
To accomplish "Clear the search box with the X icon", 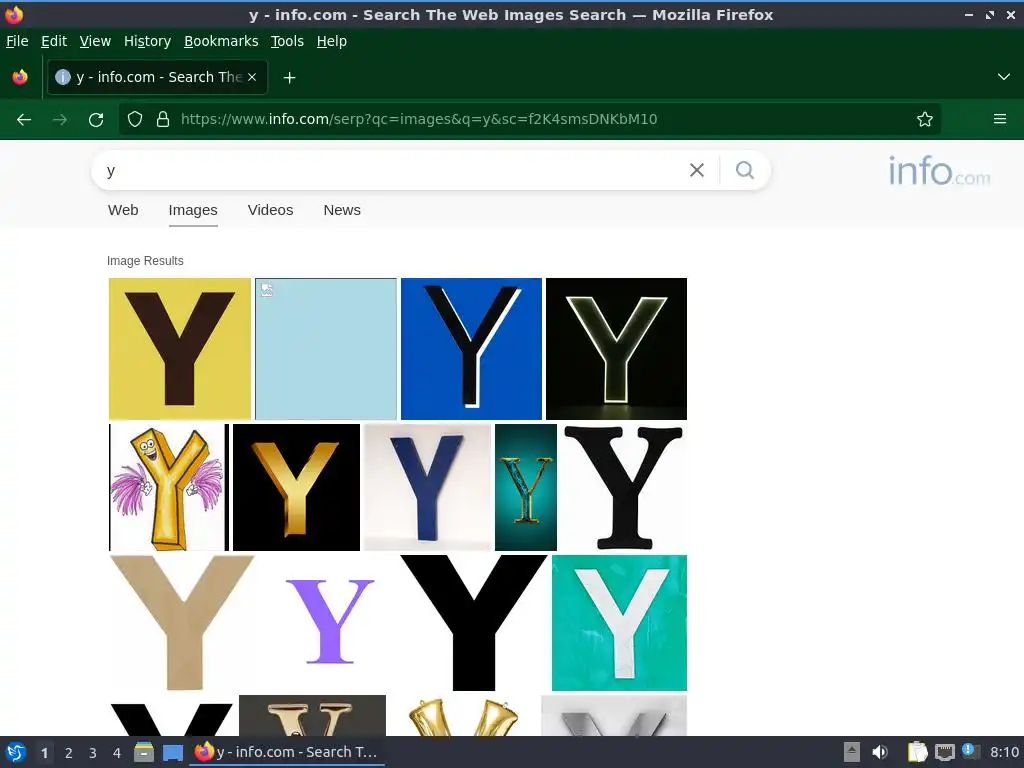I will (697, 170).
